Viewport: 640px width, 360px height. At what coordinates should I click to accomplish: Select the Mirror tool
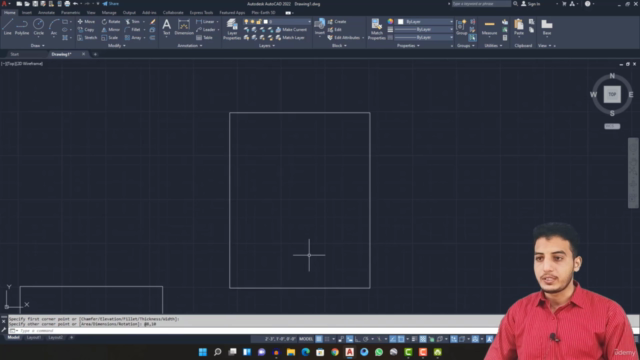111,30
